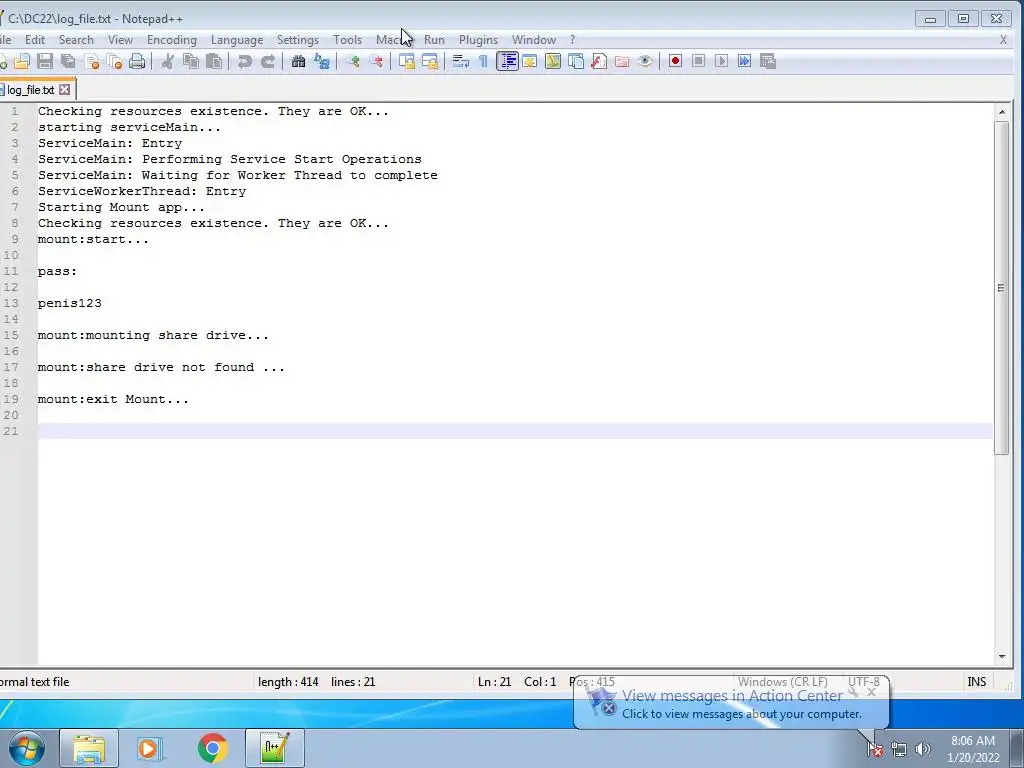This screenshot has height=768, width=1024.
Task: Open View messages in Action Center
Action: (x=731, y=696)
